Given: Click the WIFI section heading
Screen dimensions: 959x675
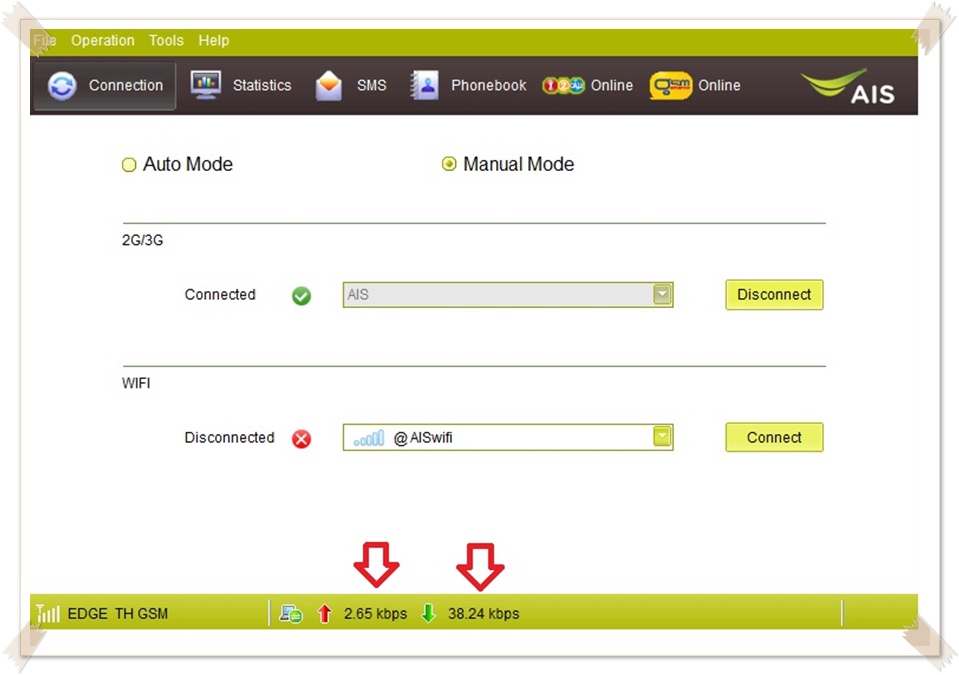Looking at the screenshot, I should [136, 383].
